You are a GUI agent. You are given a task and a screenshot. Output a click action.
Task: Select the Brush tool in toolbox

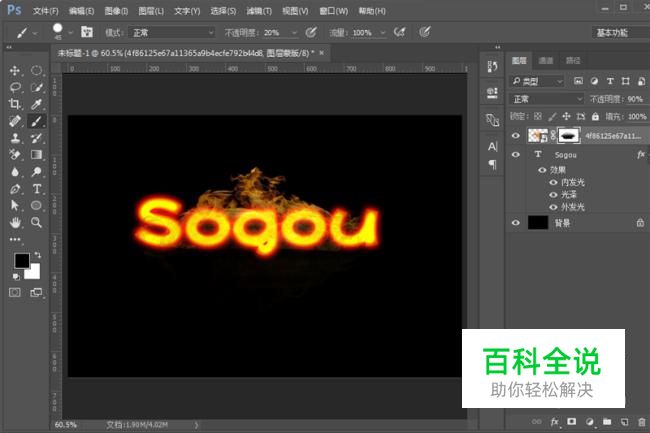point(36,121)
